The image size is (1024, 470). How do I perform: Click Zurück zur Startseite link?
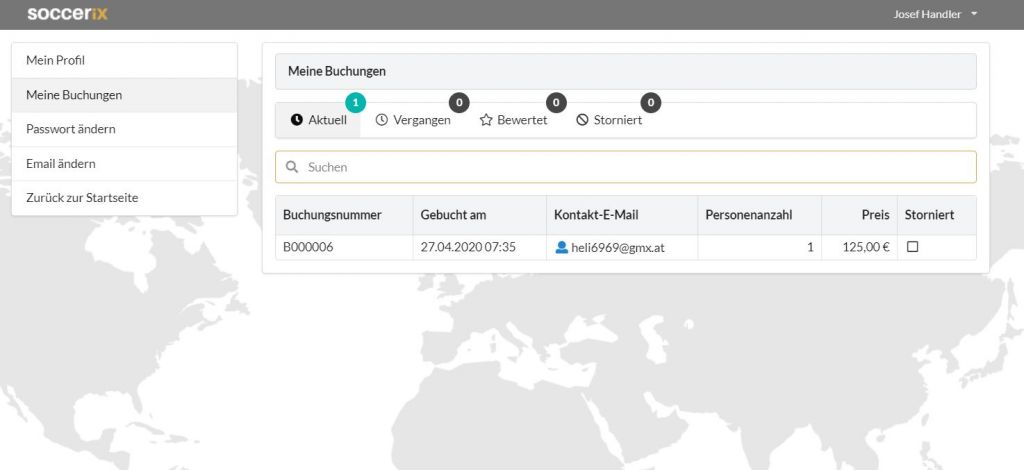(124, 198)
